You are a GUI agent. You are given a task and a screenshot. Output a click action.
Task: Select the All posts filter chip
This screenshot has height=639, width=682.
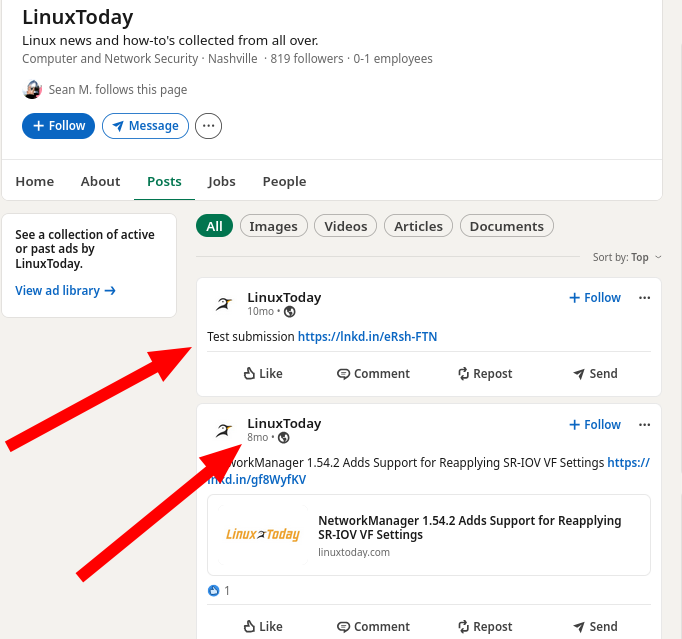click(214, 226)
